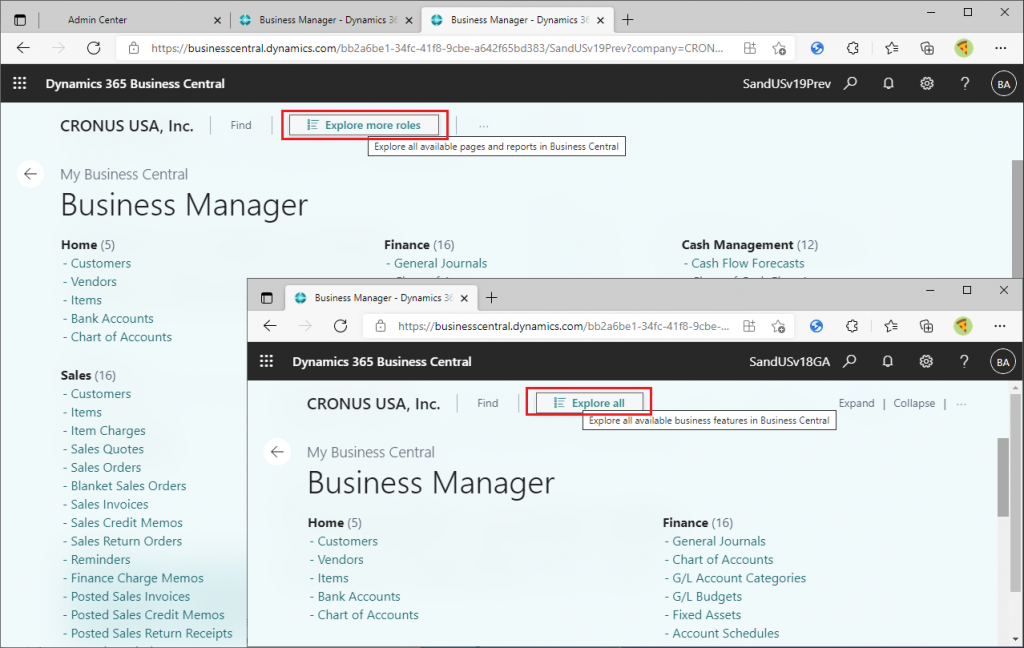Refresh the page in the front browser window
The height and width of the screenshot is (648, 1024).
pyautogui.click(x=340, y=326)
